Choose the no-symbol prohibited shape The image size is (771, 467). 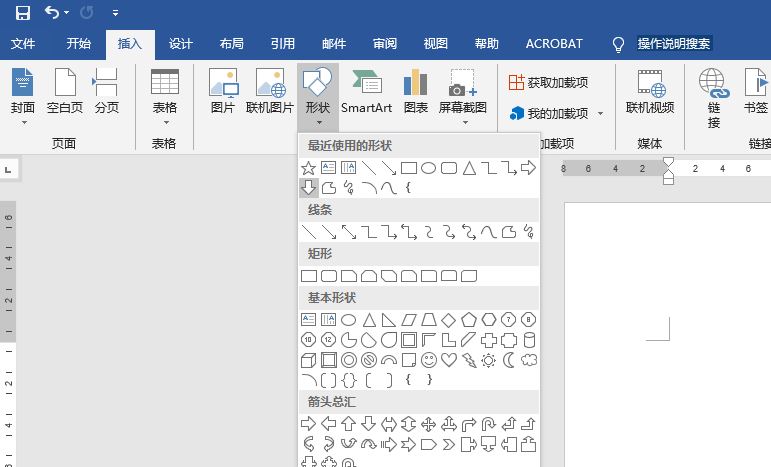point(369,360)
